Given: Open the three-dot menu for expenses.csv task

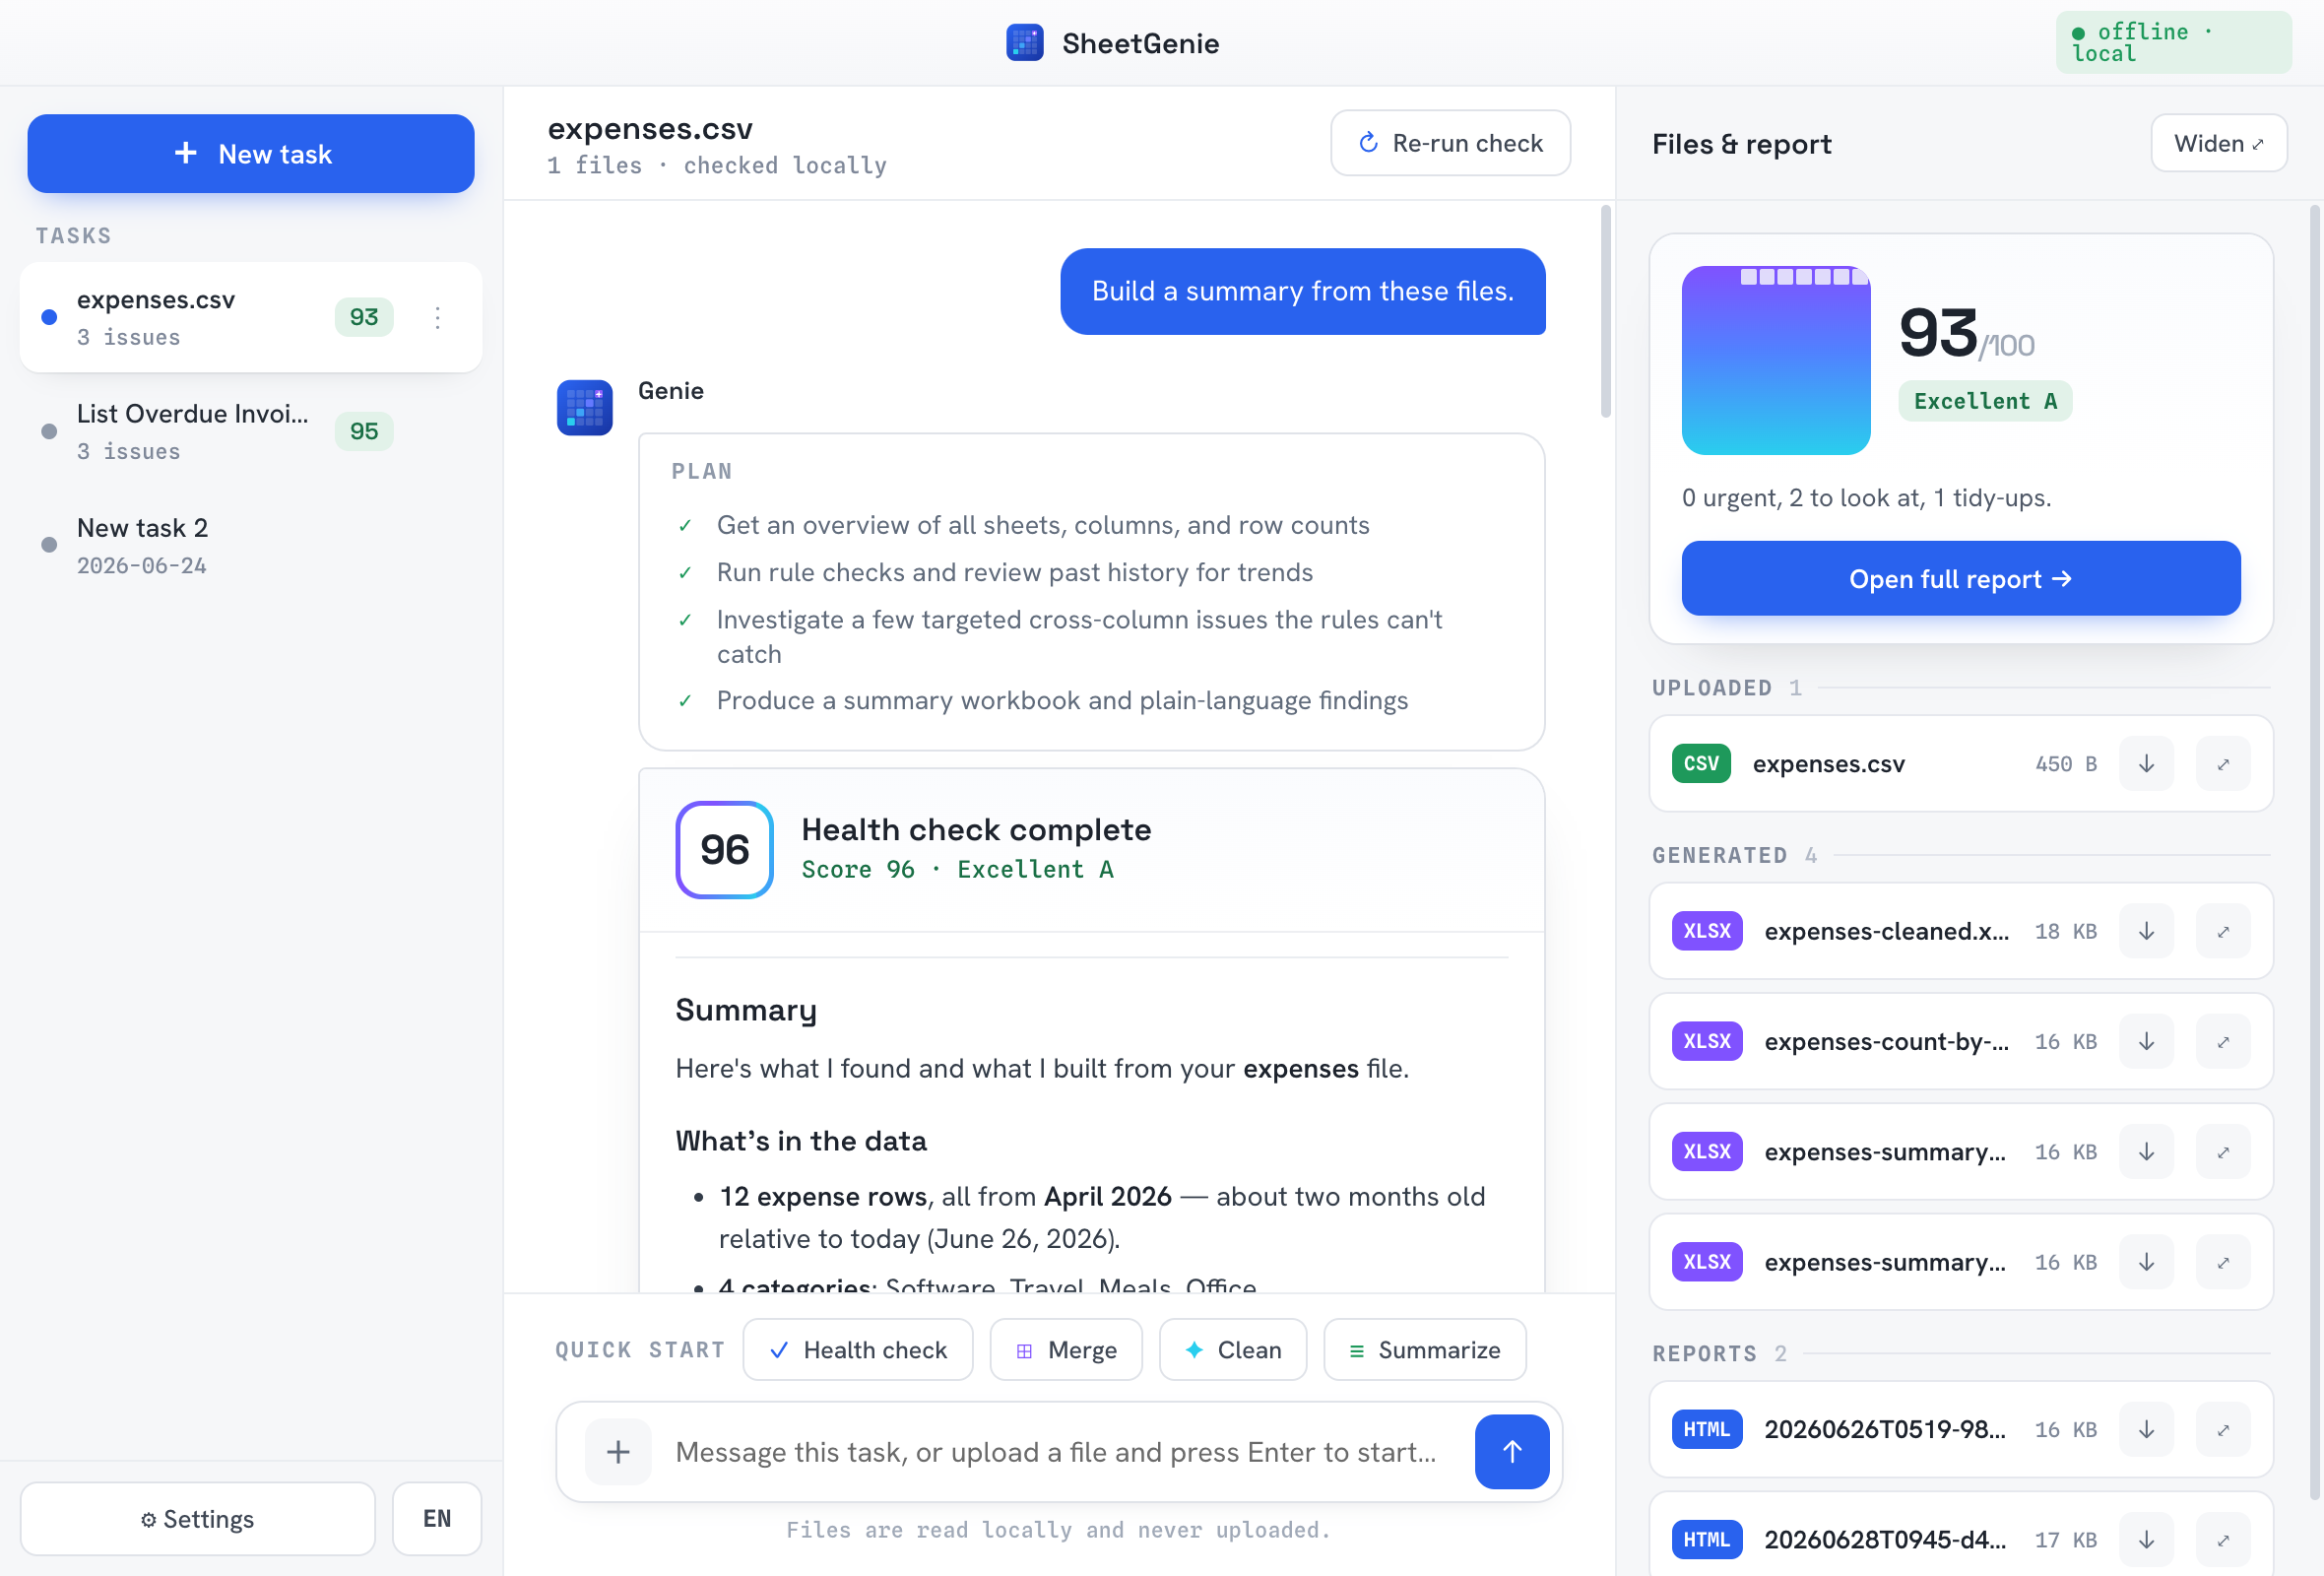Looking at the screenshot, I should (x=437, y=317).
